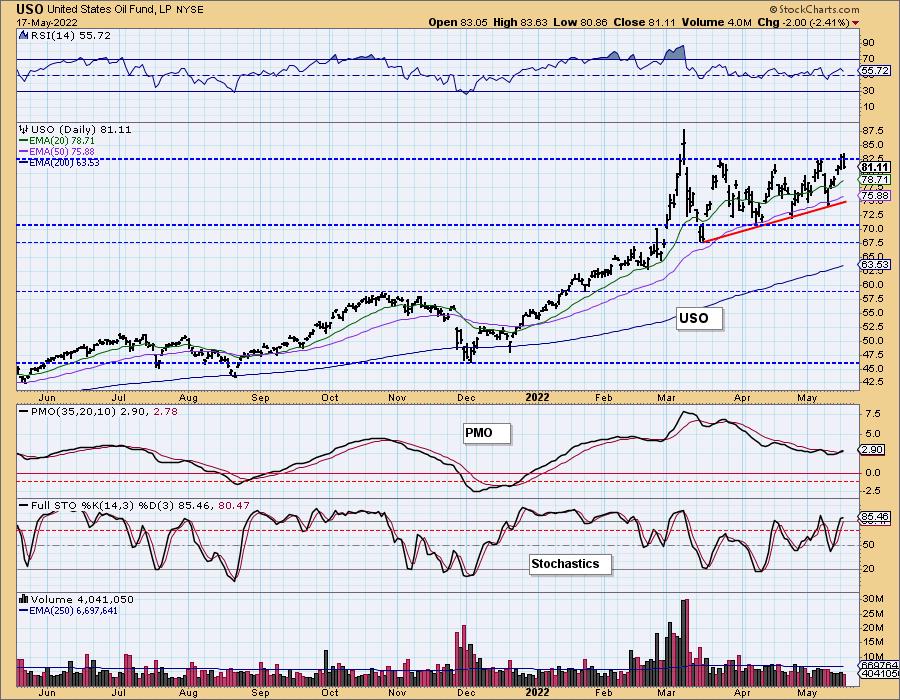Click the 85.46 stochastic tag on the right axis
The height and width of the screenshot is (700, 900).
click(x=876, y=517)
